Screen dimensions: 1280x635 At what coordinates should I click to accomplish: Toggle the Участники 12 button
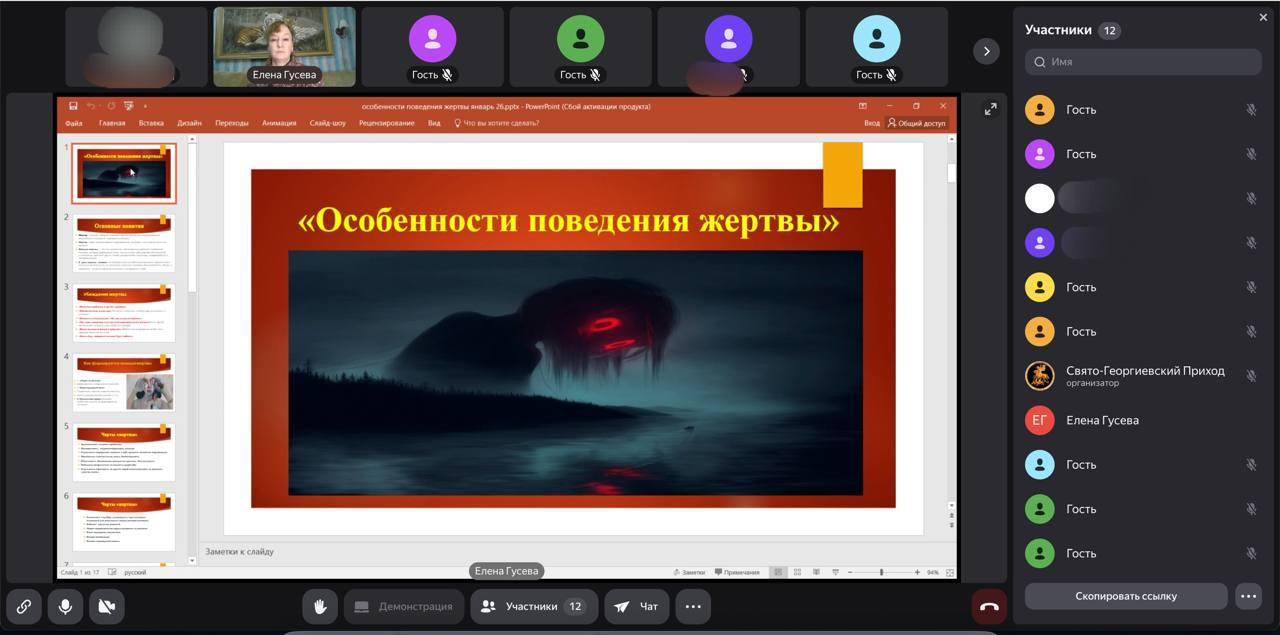click(535, 606)
